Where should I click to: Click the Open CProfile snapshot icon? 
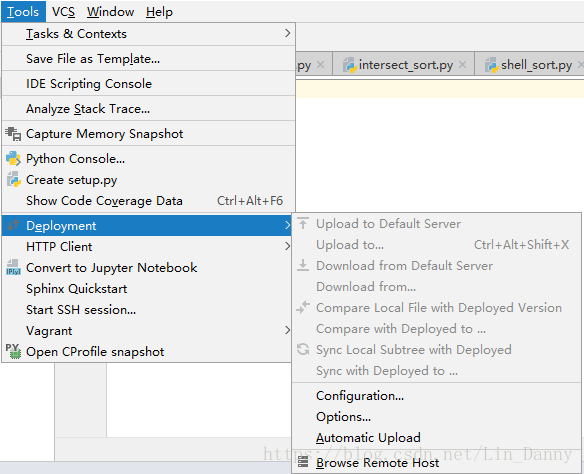click(x=13, y=351)
